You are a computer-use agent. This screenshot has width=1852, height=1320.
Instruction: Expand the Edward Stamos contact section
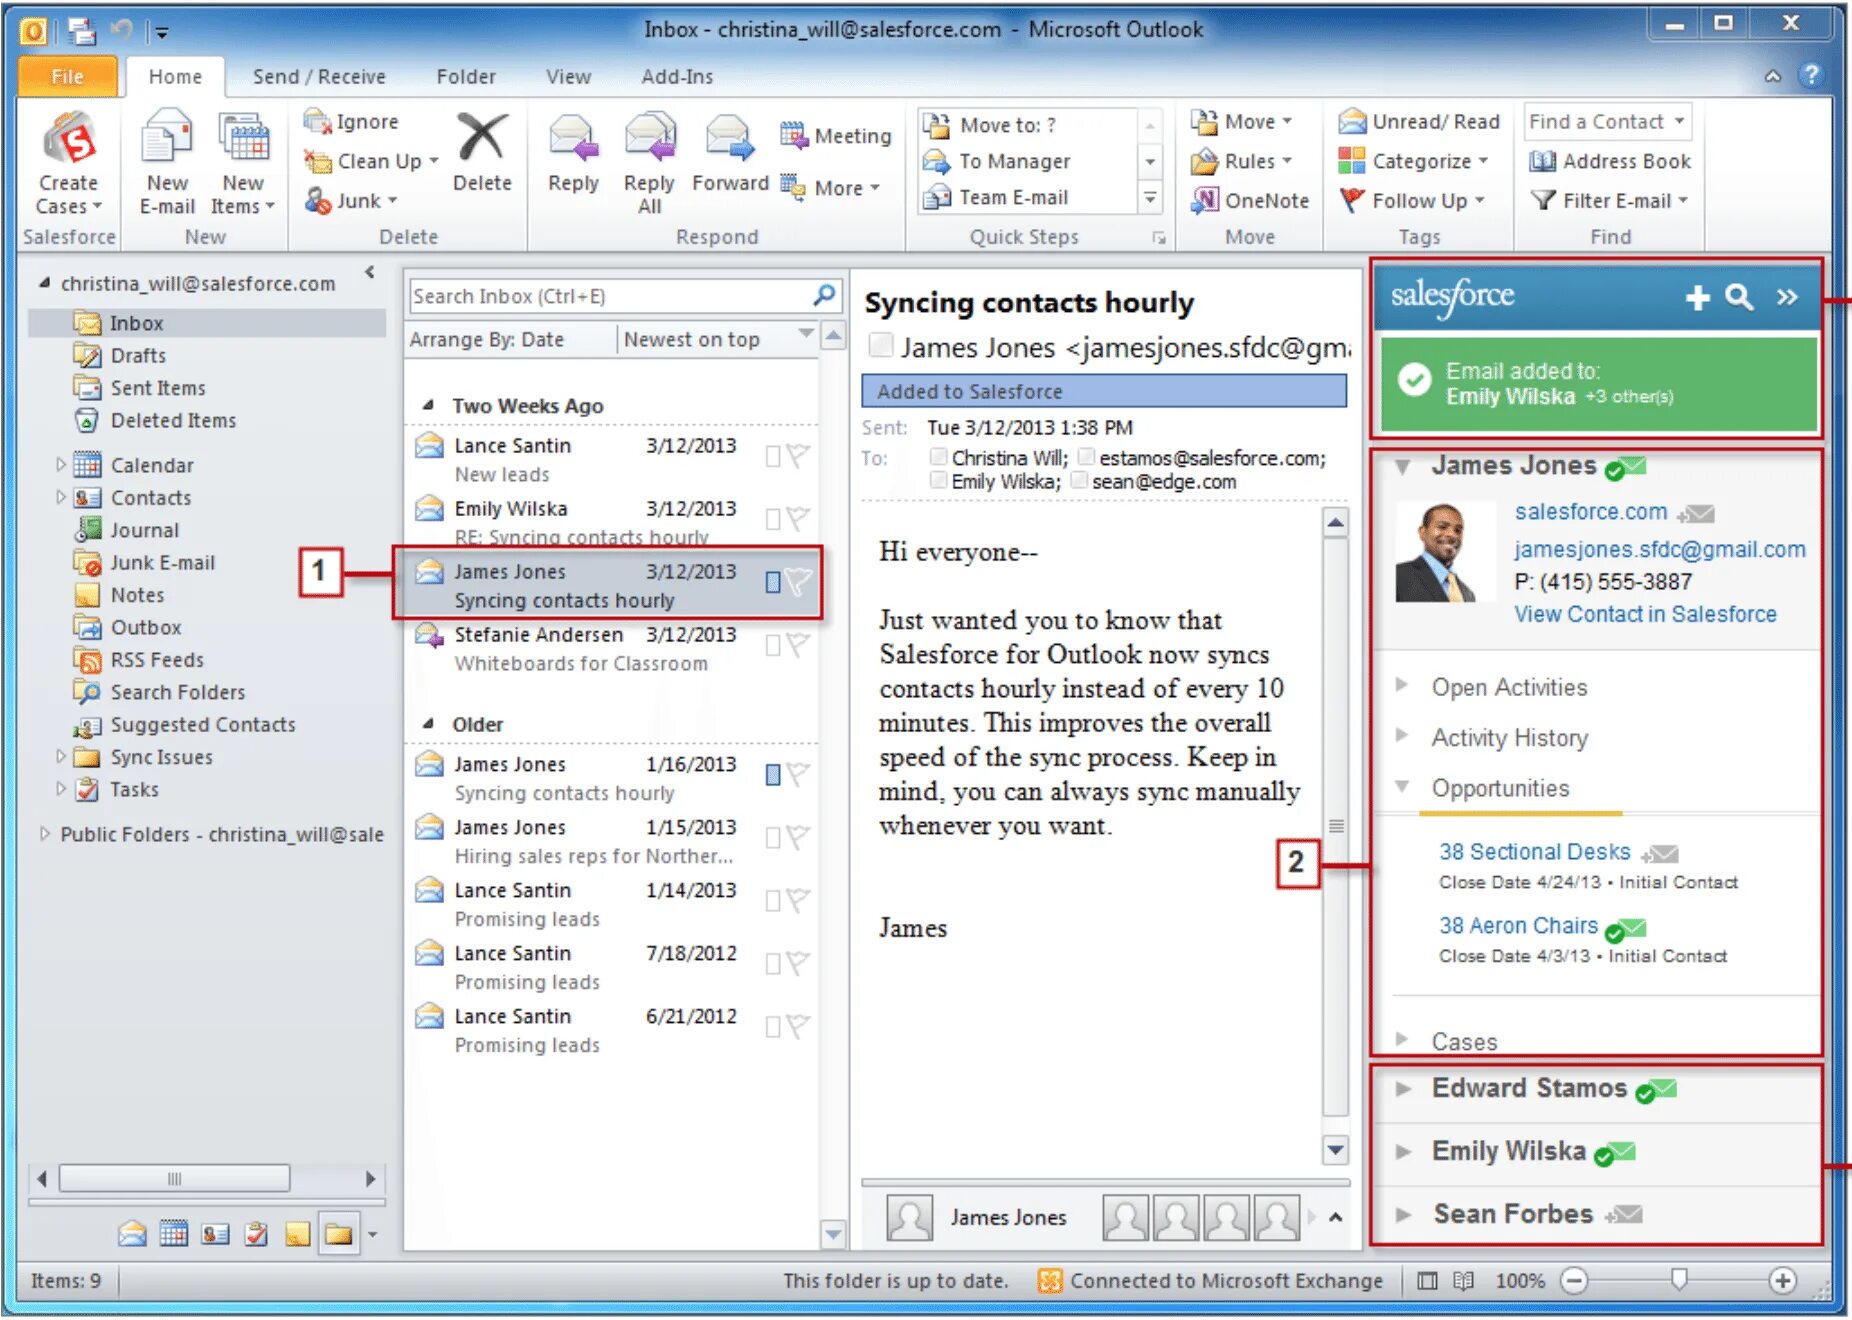[x=1403, y=1089]
